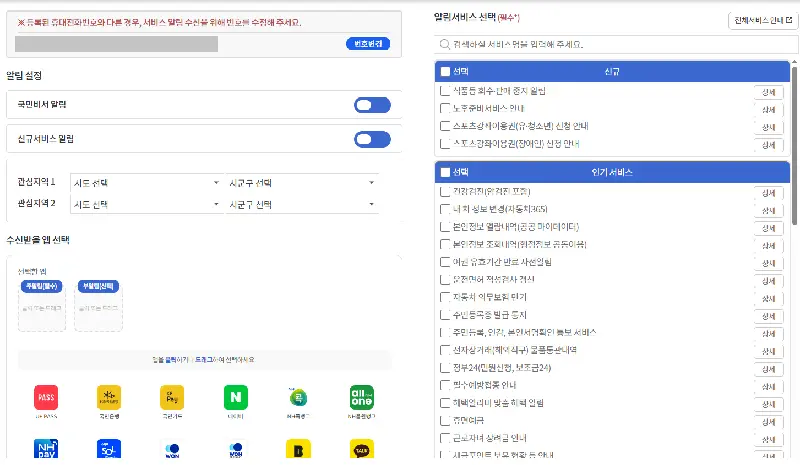Click the 인기서비스 header title

click(612, 172)
